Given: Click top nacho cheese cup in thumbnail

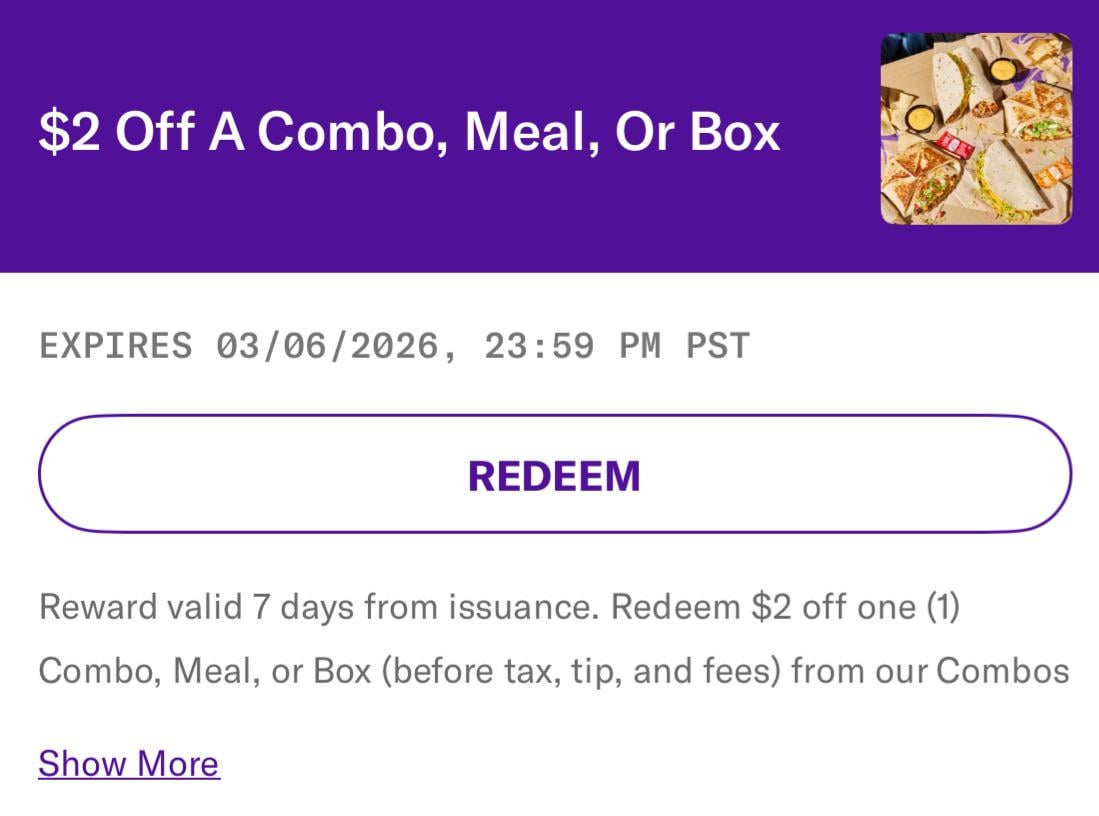Looking at the screenshot, I should (1003, 70).
